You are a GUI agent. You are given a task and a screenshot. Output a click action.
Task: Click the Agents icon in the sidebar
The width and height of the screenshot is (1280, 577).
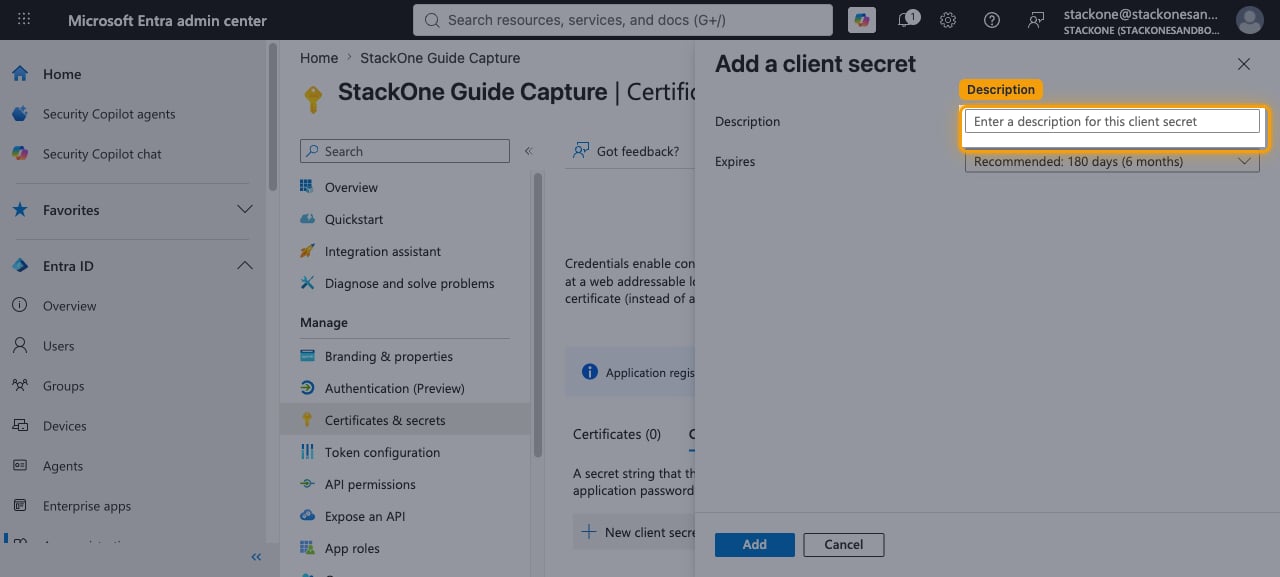pyautogui.click(x=19, y=466)
